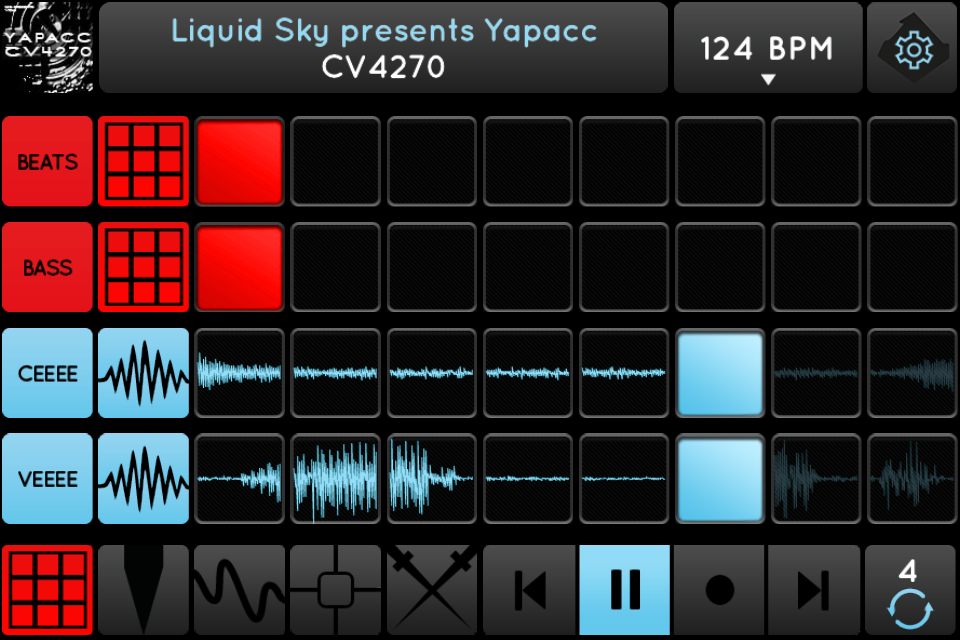Trigger the fourth clip in VEEEE row
Screen dimensions: 960x640
click(528, 478)
